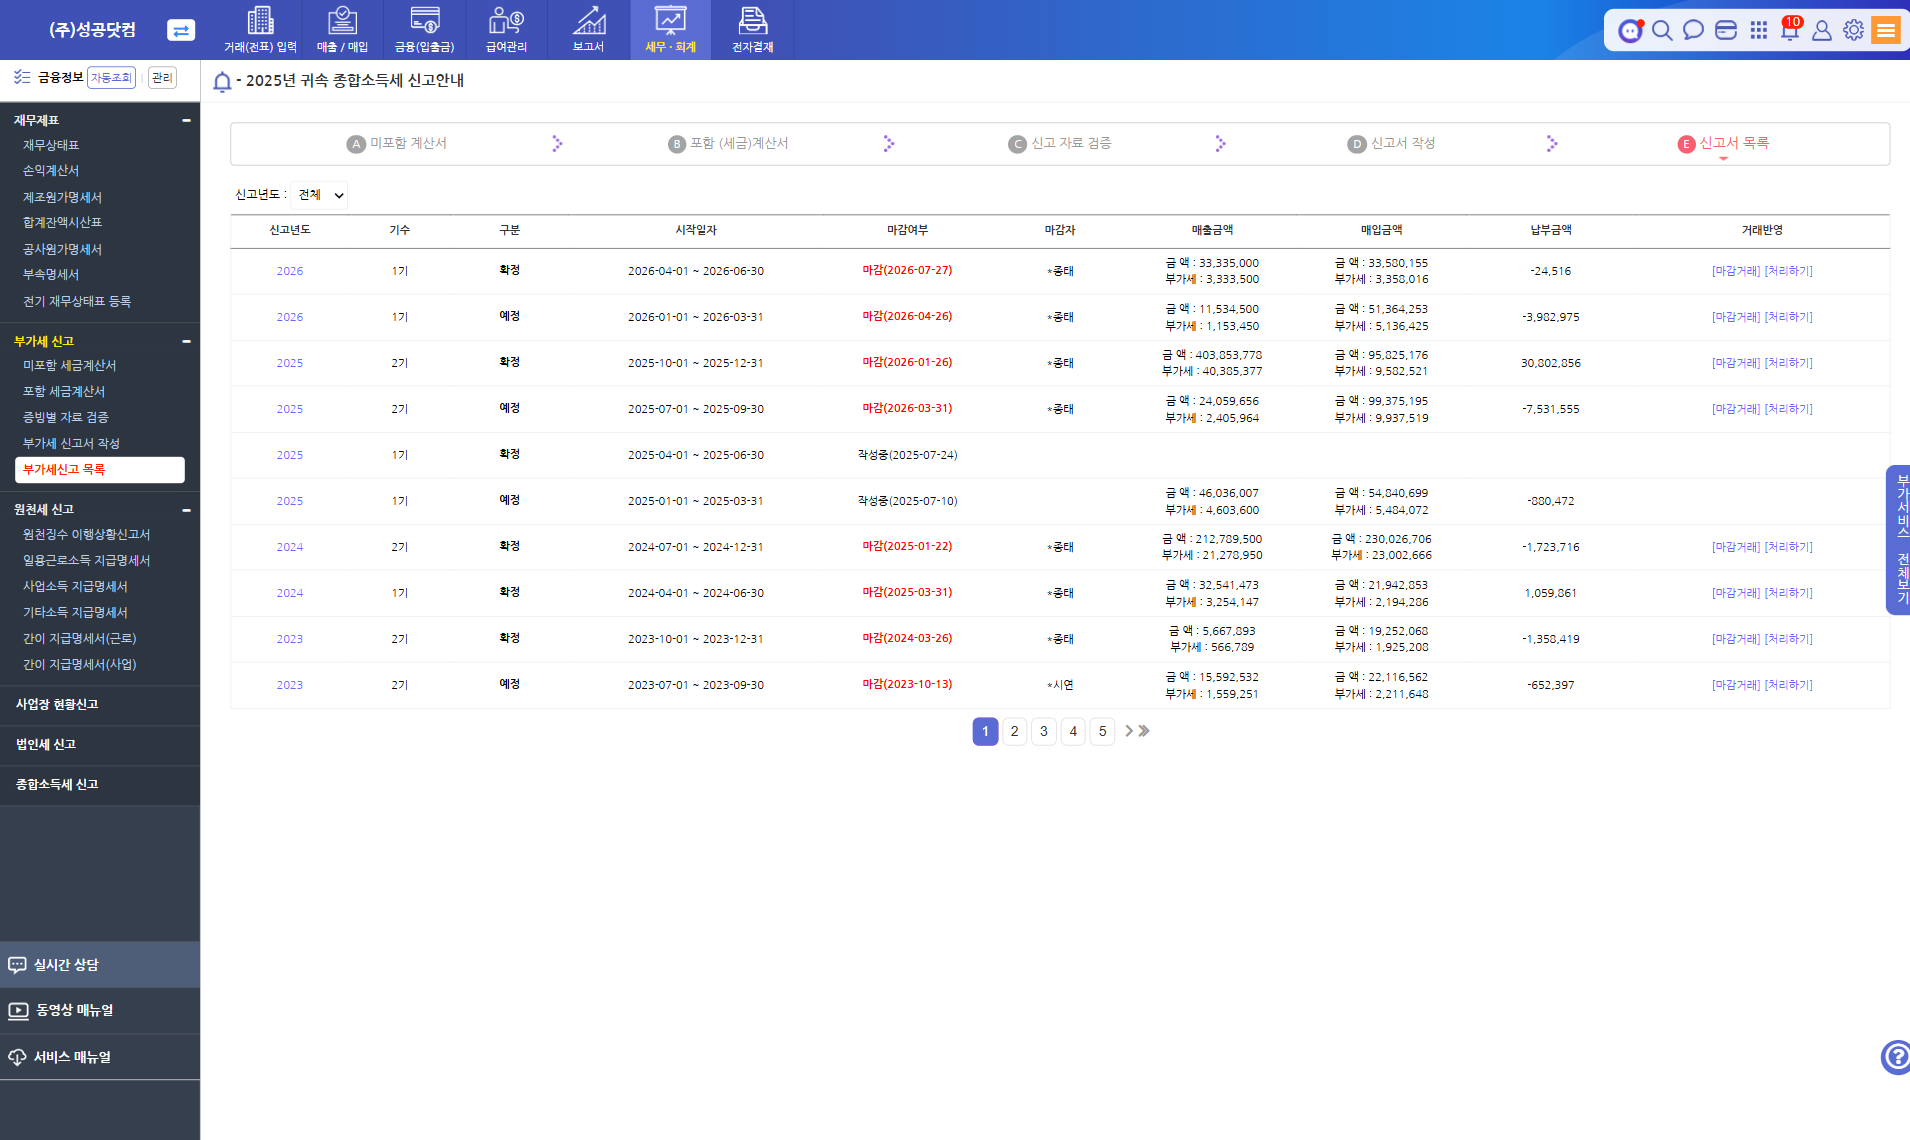Screen dimensions: 1910x1140
Task: Select step D 신고서 작성
Action: click(x=1391, y=144)
